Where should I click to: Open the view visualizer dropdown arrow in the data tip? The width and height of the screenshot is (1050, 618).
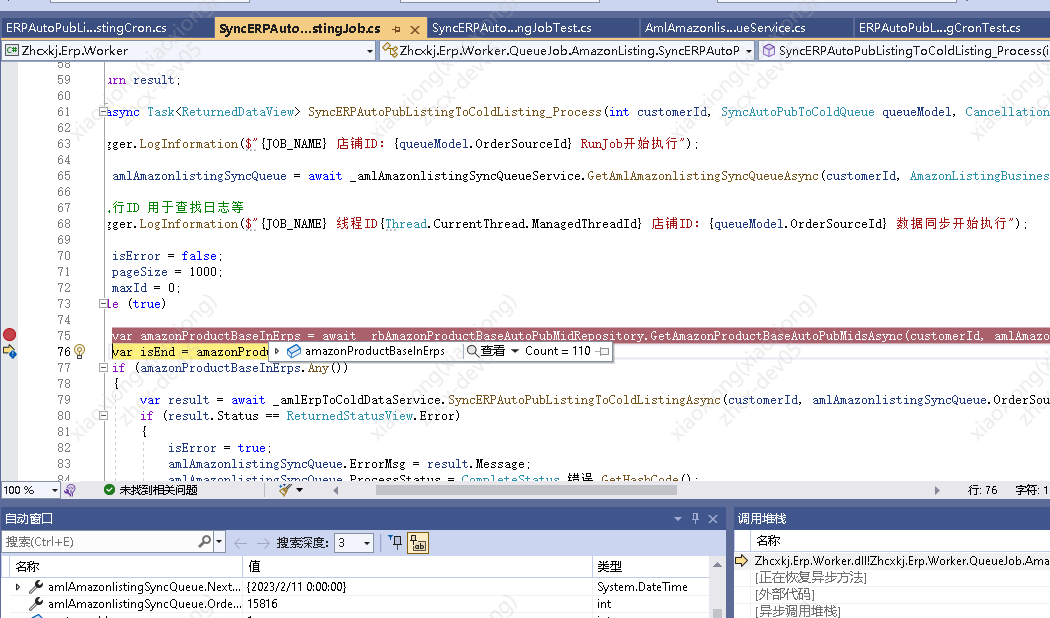click(515, 351)
